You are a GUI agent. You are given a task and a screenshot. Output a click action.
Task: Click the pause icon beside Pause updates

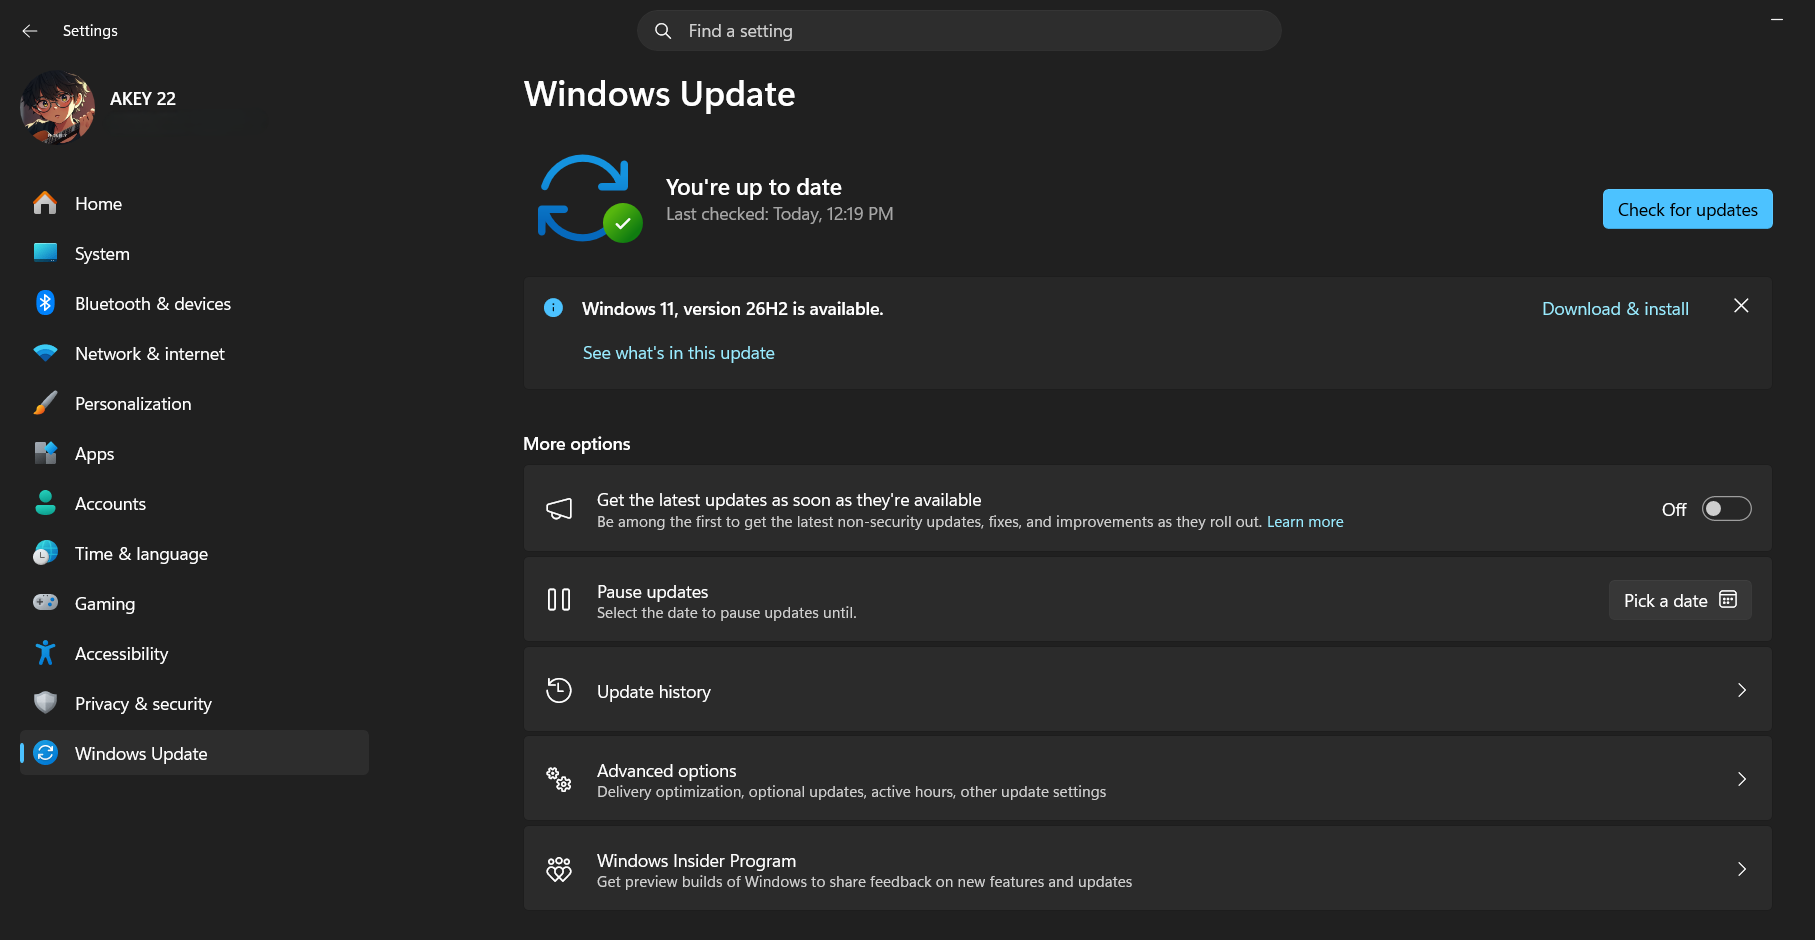point(559,600)
